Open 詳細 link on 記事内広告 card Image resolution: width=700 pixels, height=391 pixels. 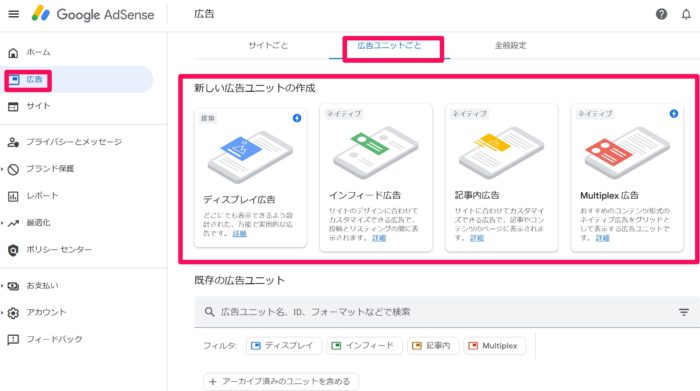click(477, 238)
